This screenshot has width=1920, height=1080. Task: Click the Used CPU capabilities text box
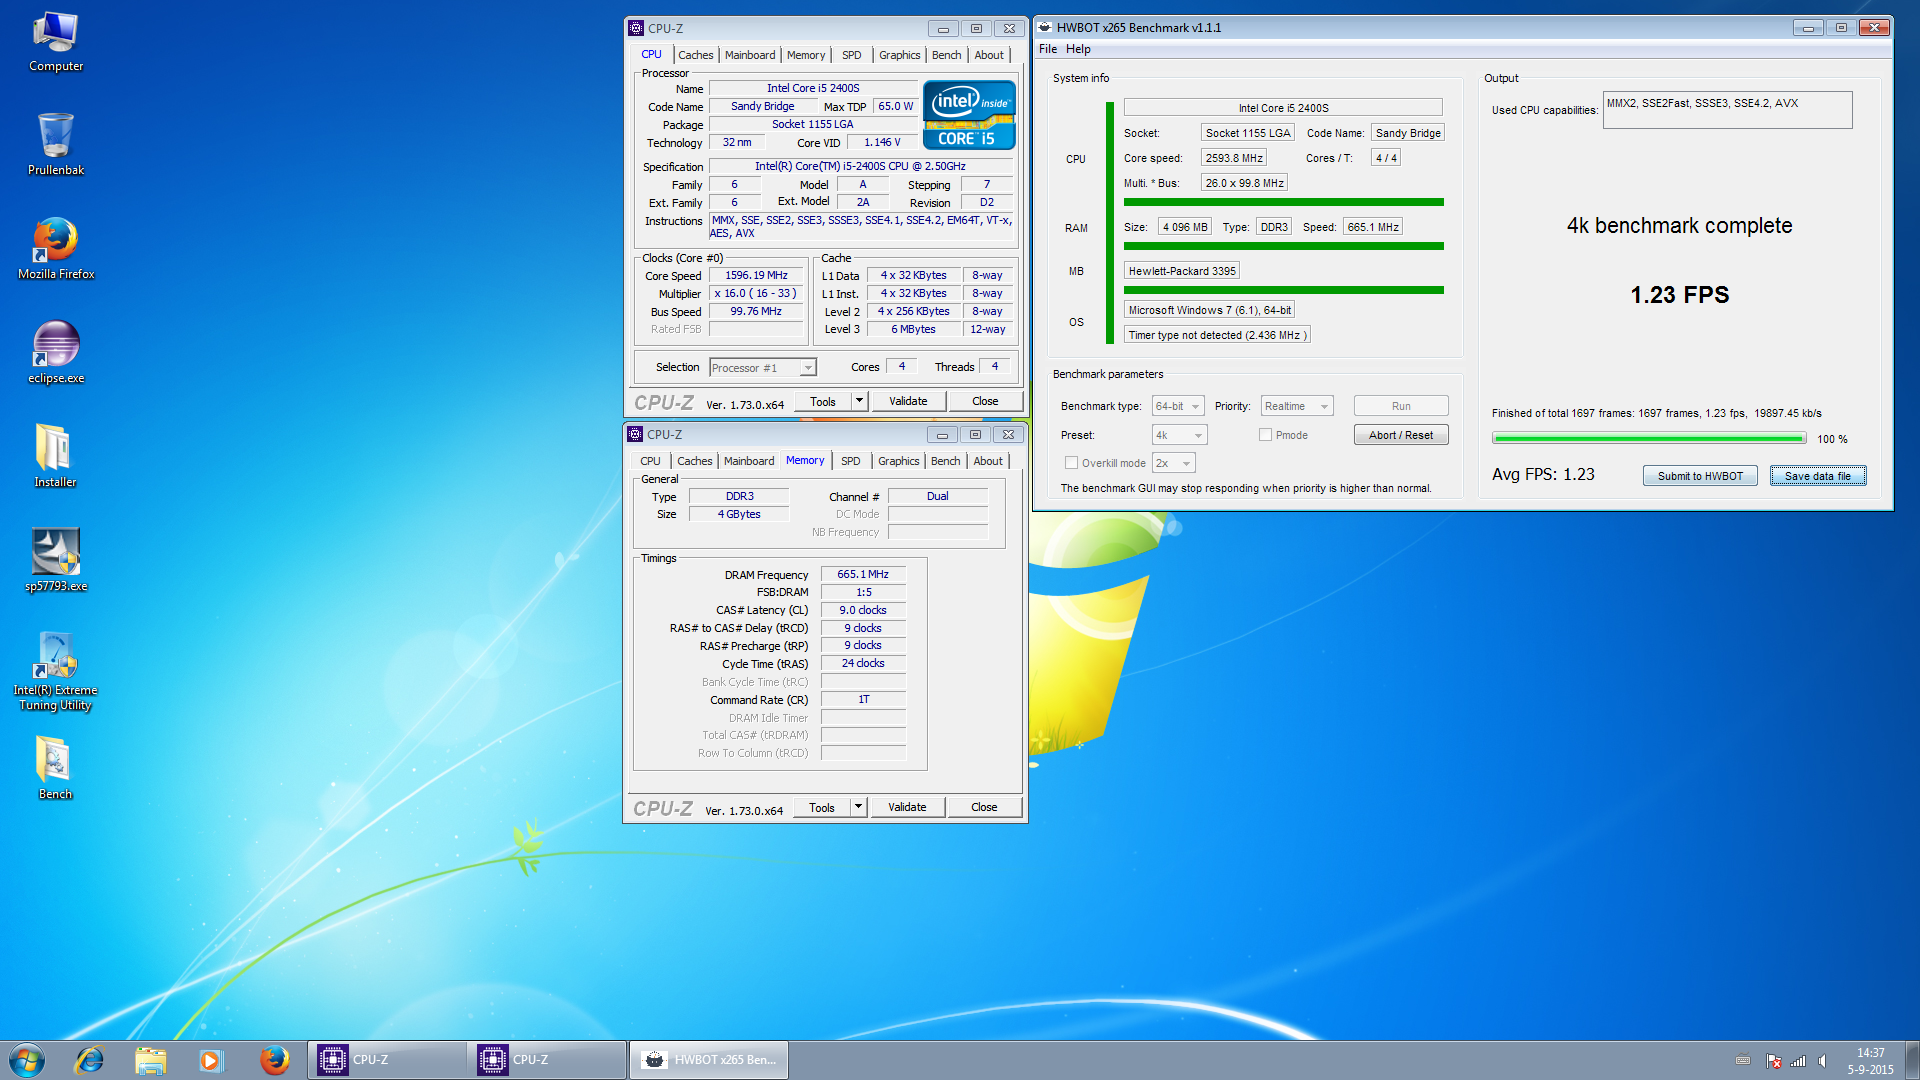tap(1727, 110)
